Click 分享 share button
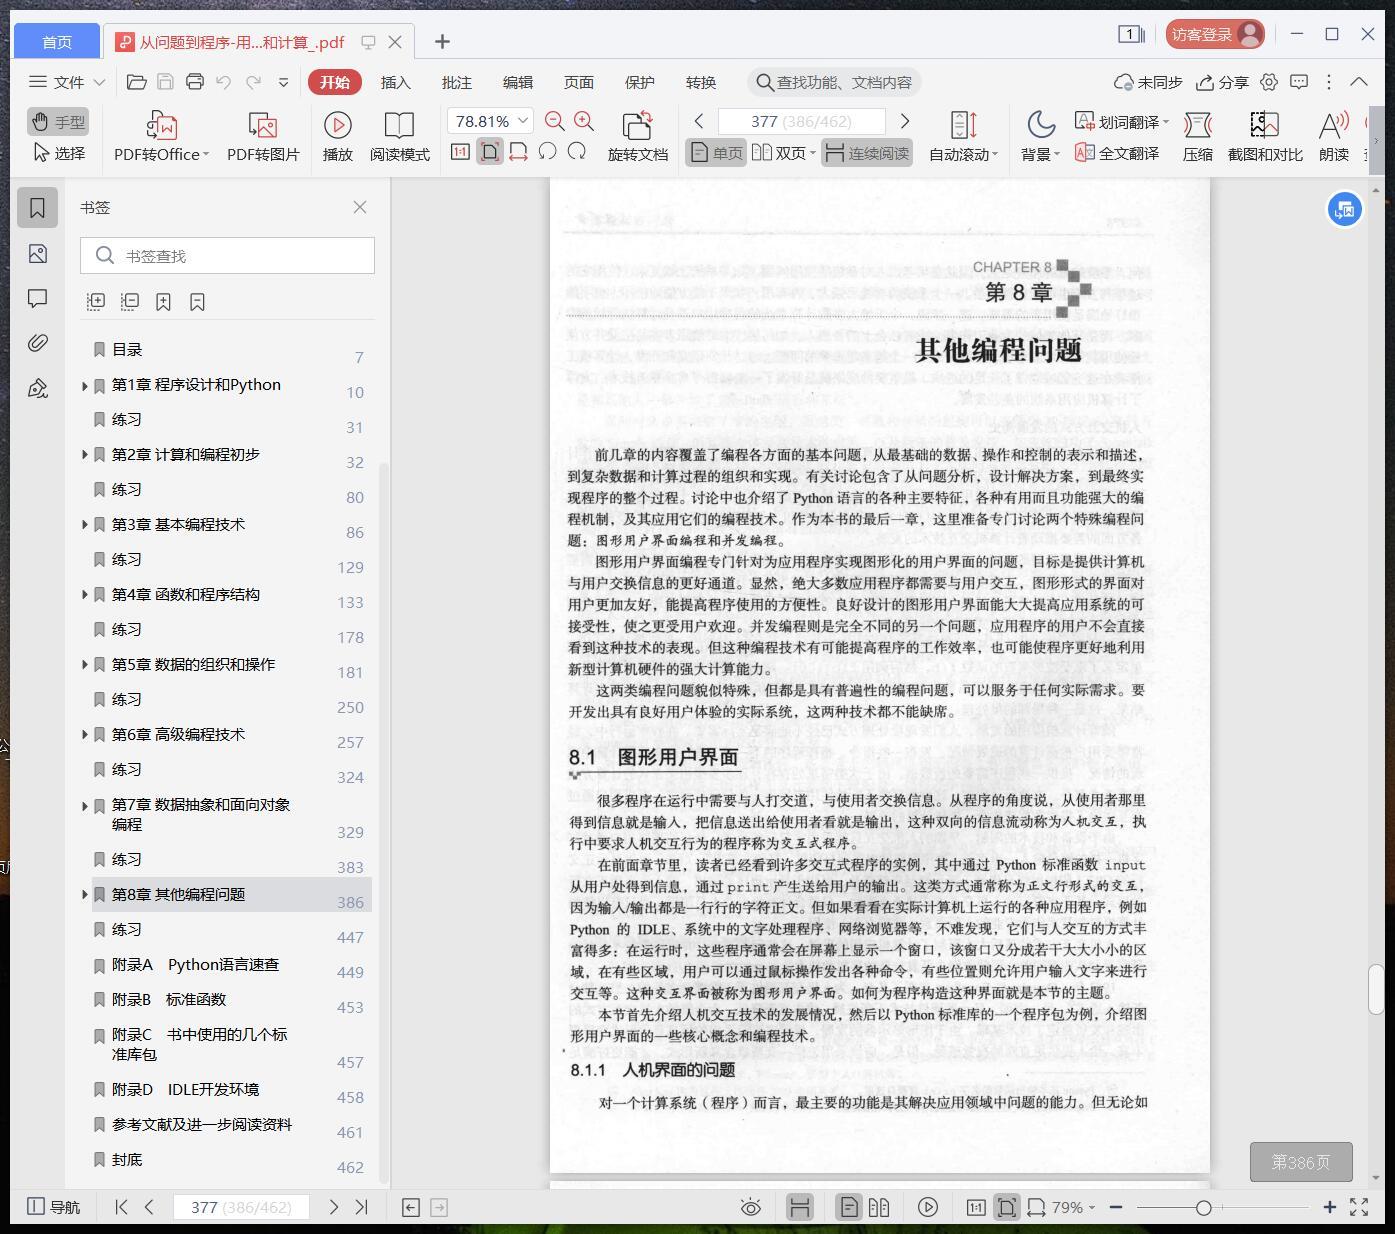The image size is (1395, 1234). point(1222,82)
